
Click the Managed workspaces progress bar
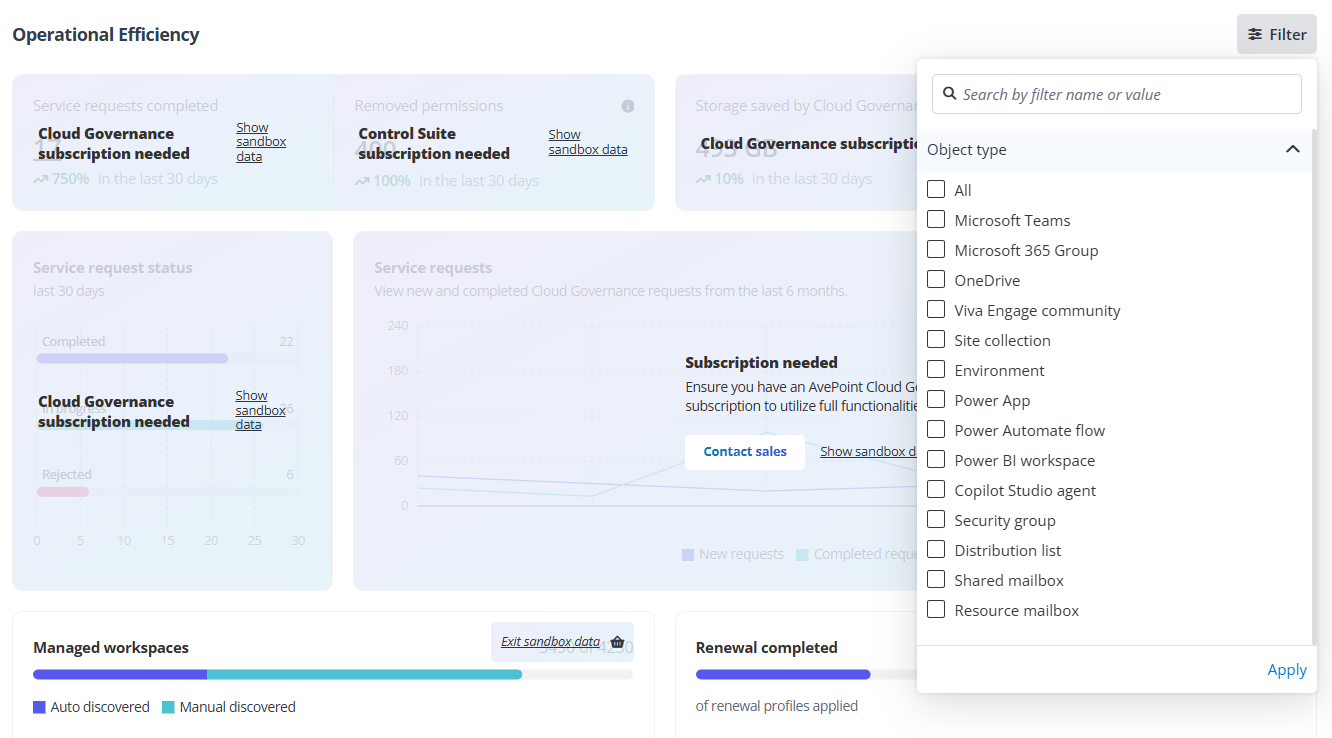pos(332,674)
